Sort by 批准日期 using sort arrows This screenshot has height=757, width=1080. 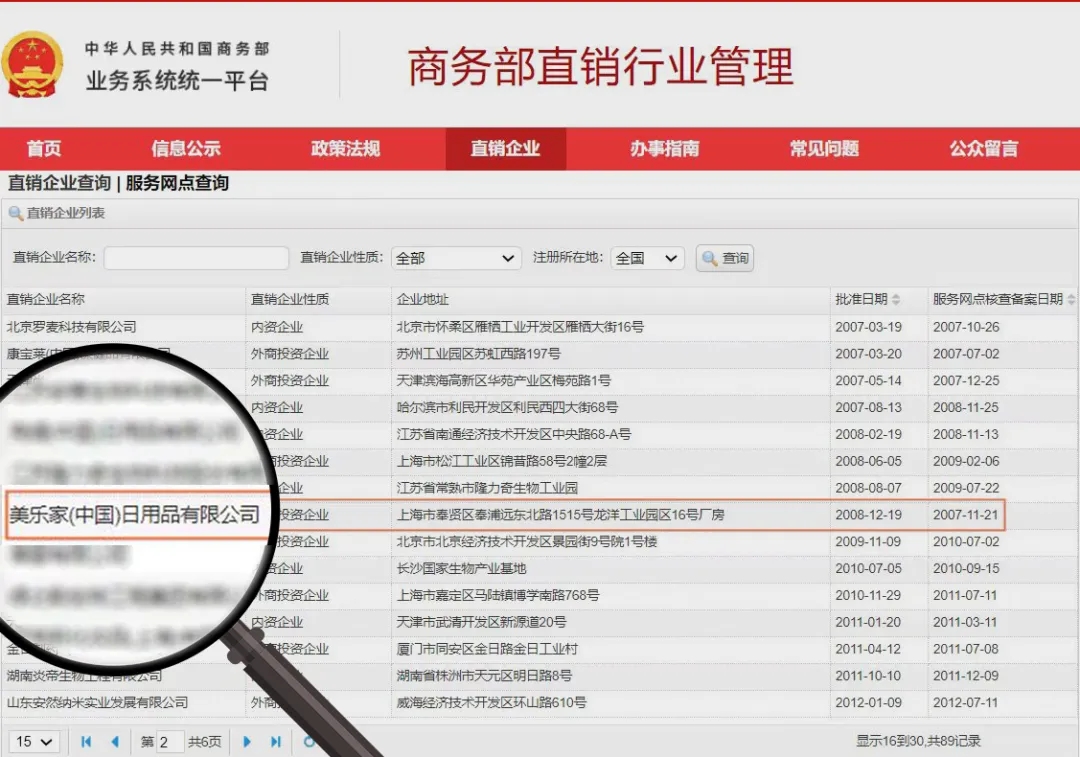tap(896, 300)
